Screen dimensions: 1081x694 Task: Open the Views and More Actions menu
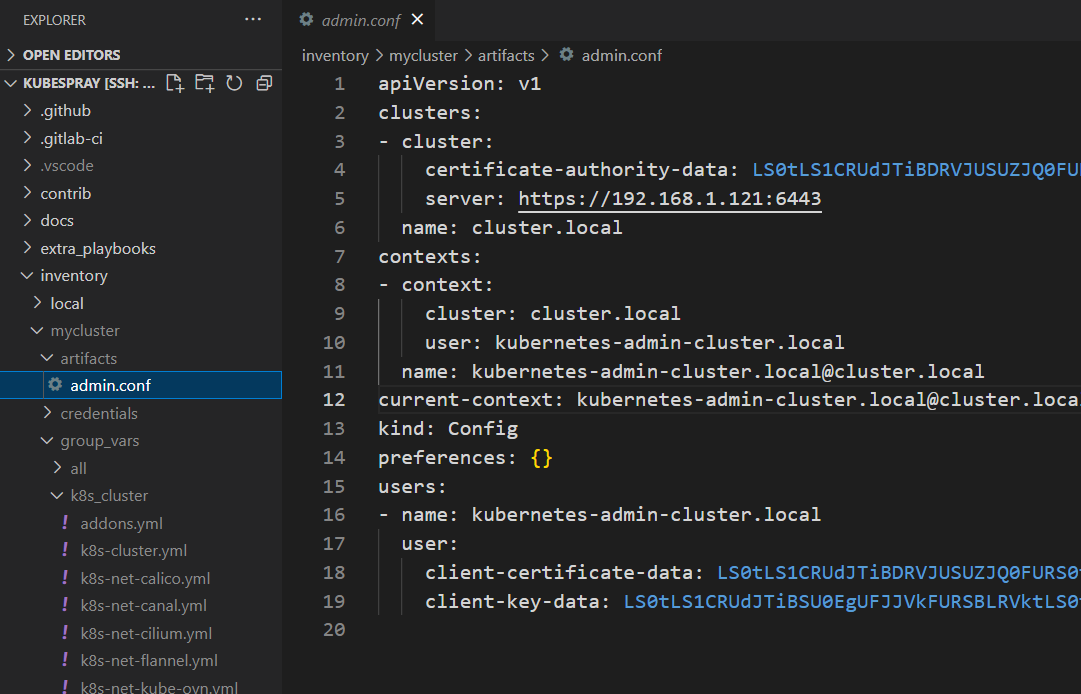click(252, 19)
